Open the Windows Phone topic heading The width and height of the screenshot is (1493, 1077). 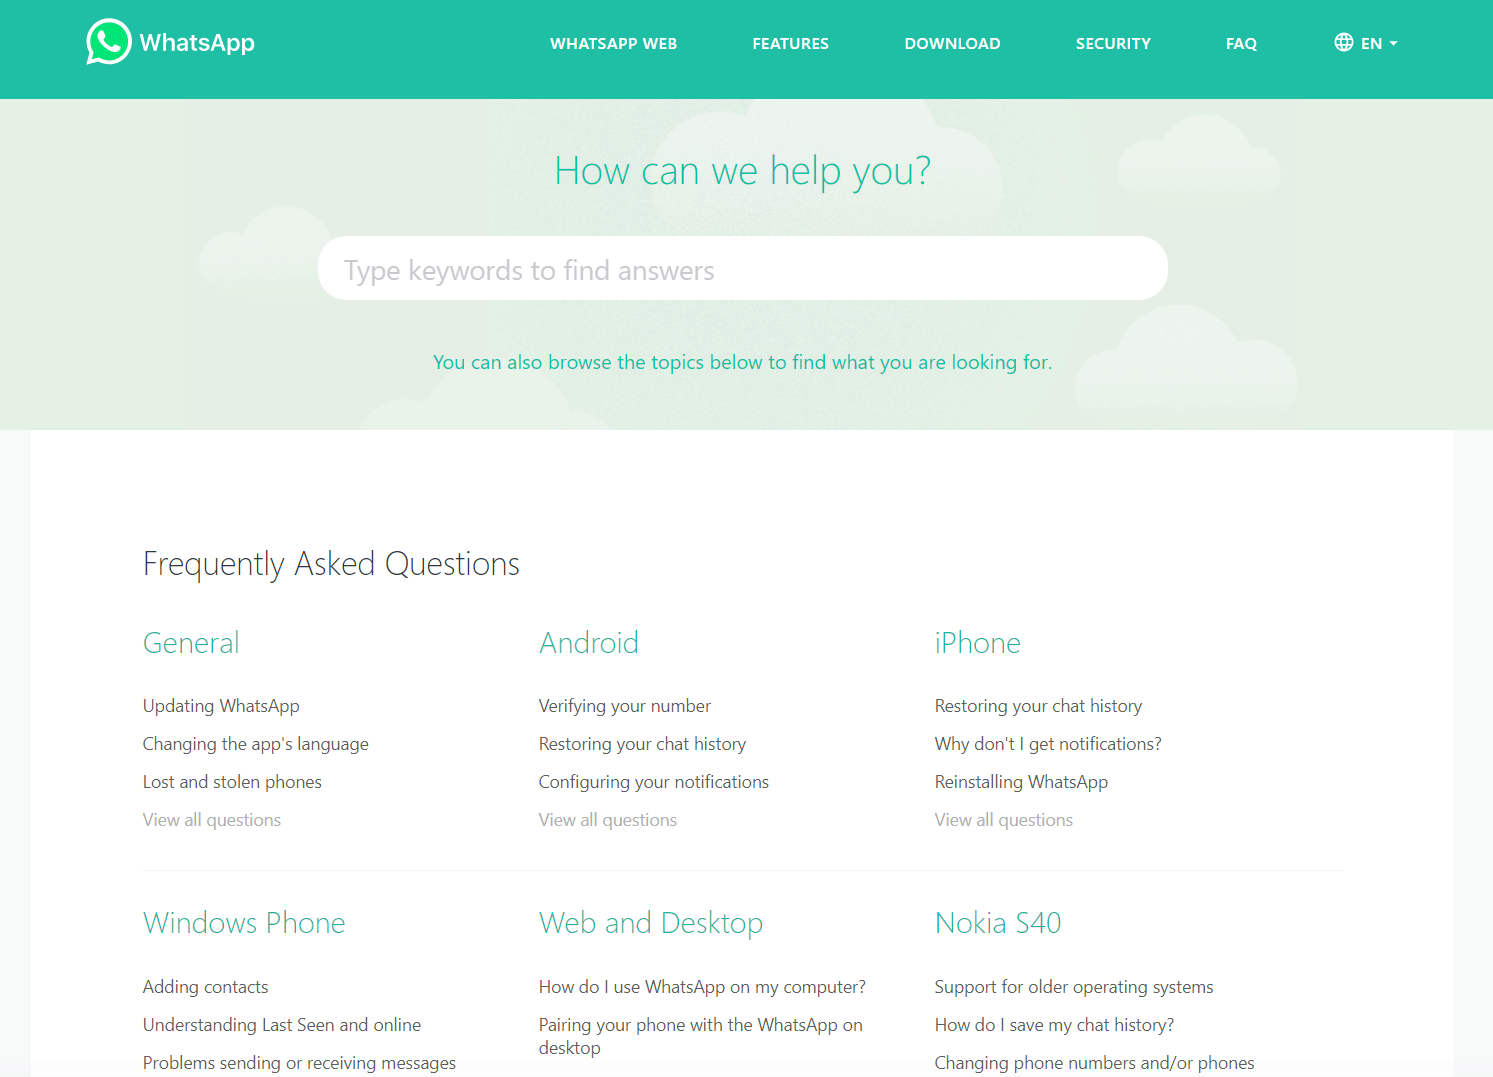tap(244, 923)
